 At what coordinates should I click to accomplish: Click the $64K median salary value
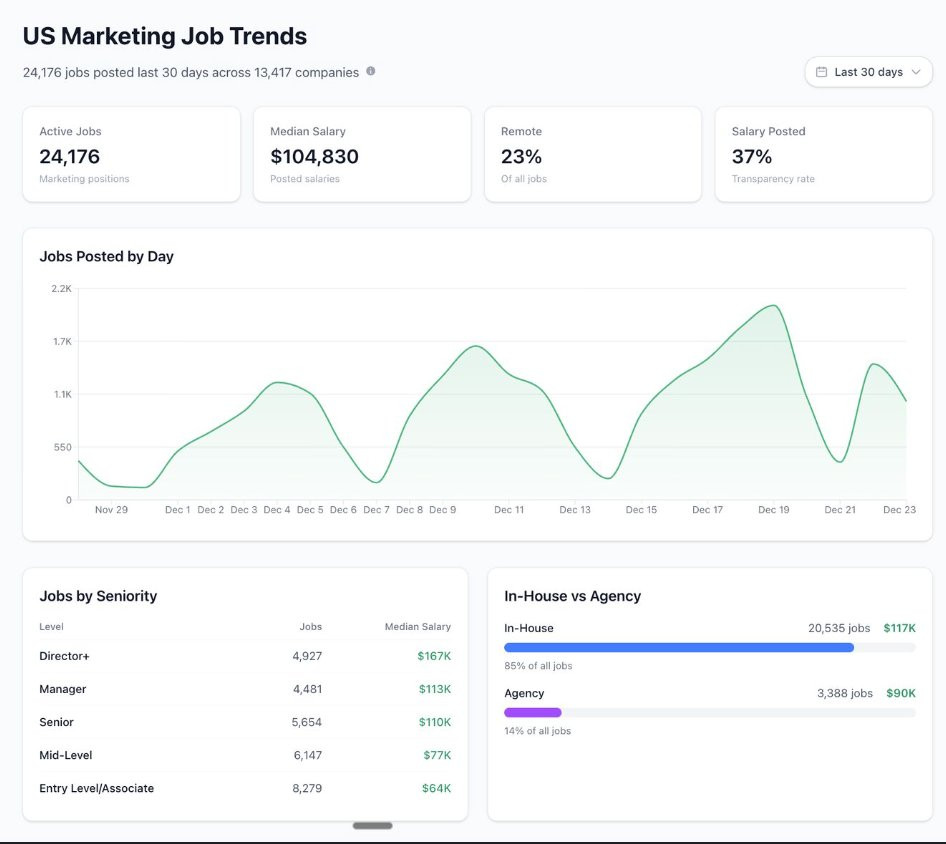pyautogui.click(x=436, y=788)
